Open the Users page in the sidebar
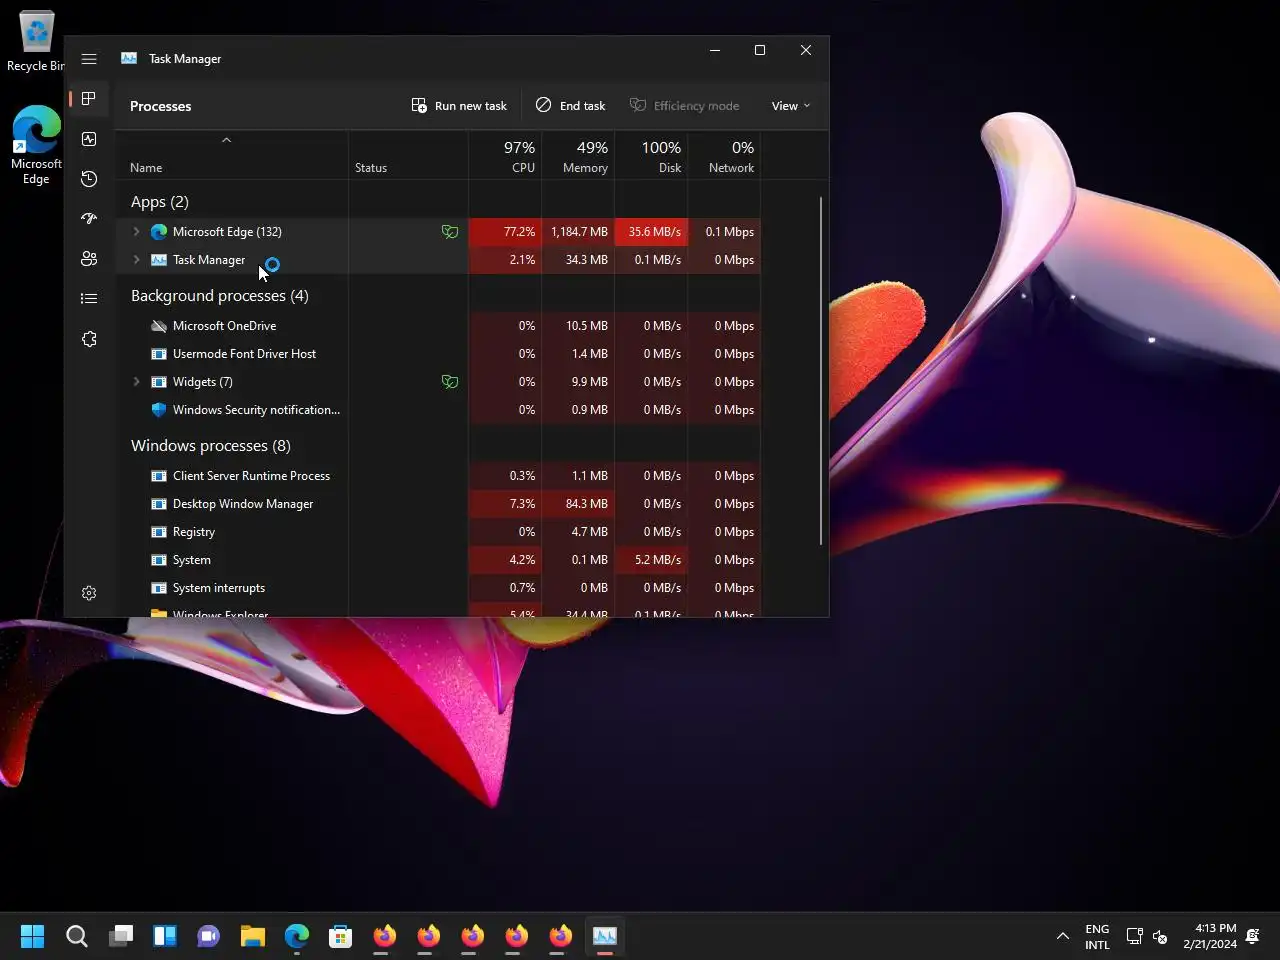1280x960 pixels. pos(89,259)
